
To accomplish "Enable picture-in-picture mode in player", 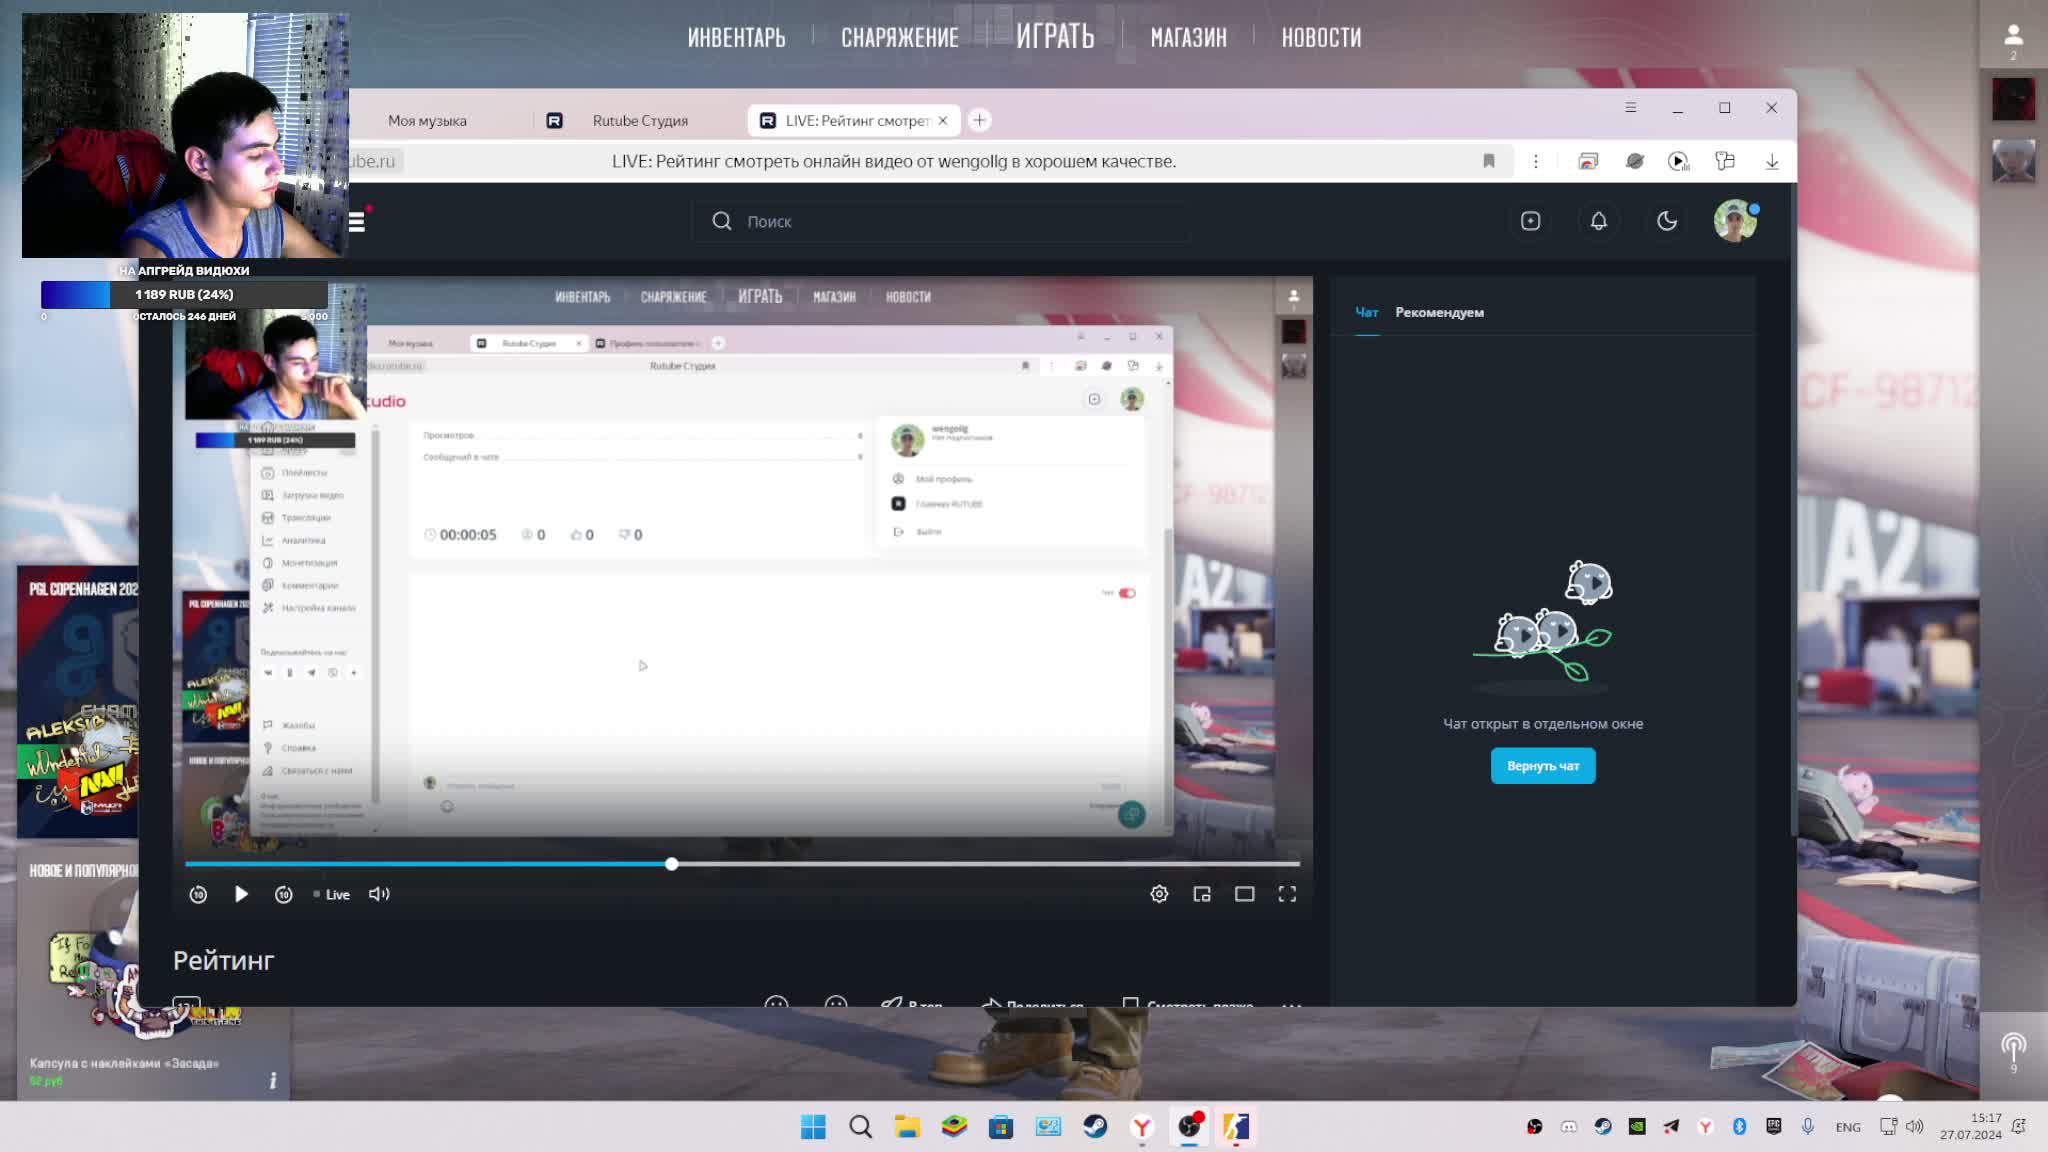I will click(x=1202, y=894).
